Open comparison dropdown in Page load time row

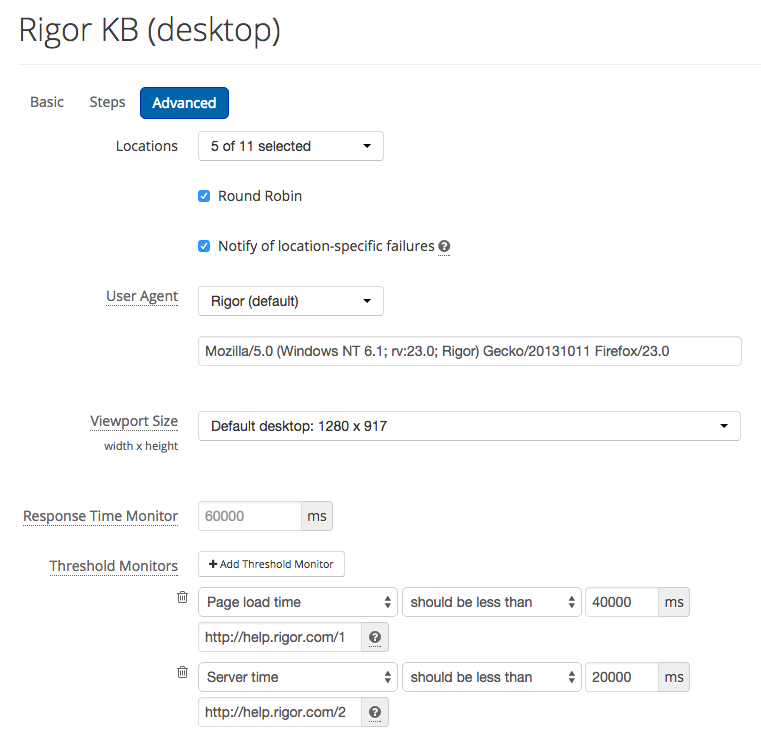pos(492,602)
